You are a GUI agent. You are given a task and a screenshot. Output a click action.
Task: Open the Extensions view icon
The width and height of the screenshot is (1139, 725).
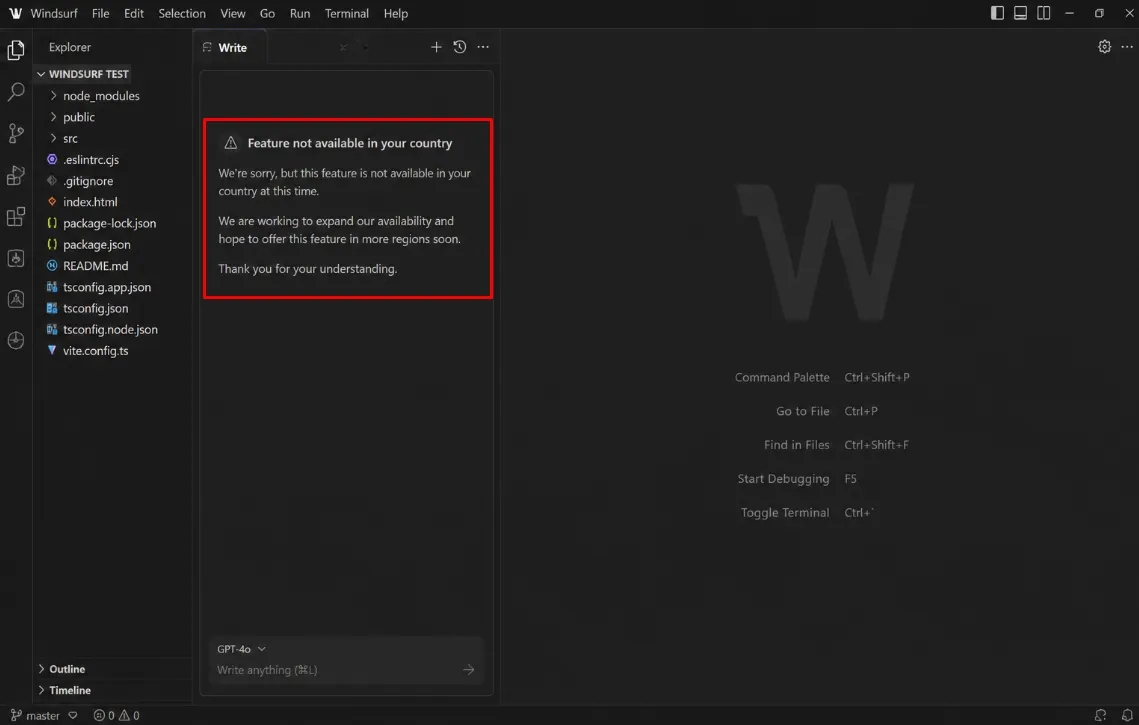[x=16, y=216]
